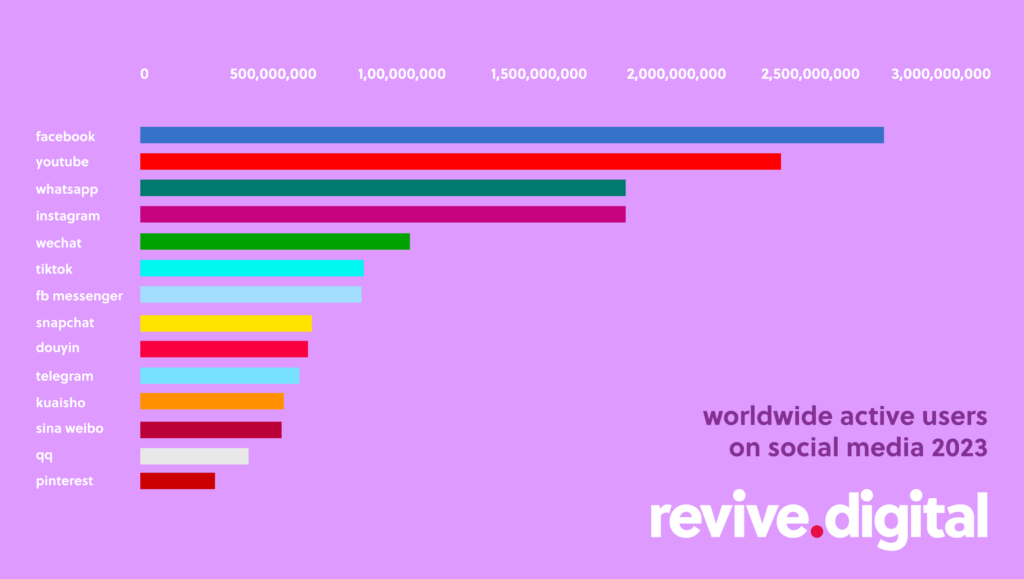
Task: Click the facebook blue bar
Action: (512, 135)
